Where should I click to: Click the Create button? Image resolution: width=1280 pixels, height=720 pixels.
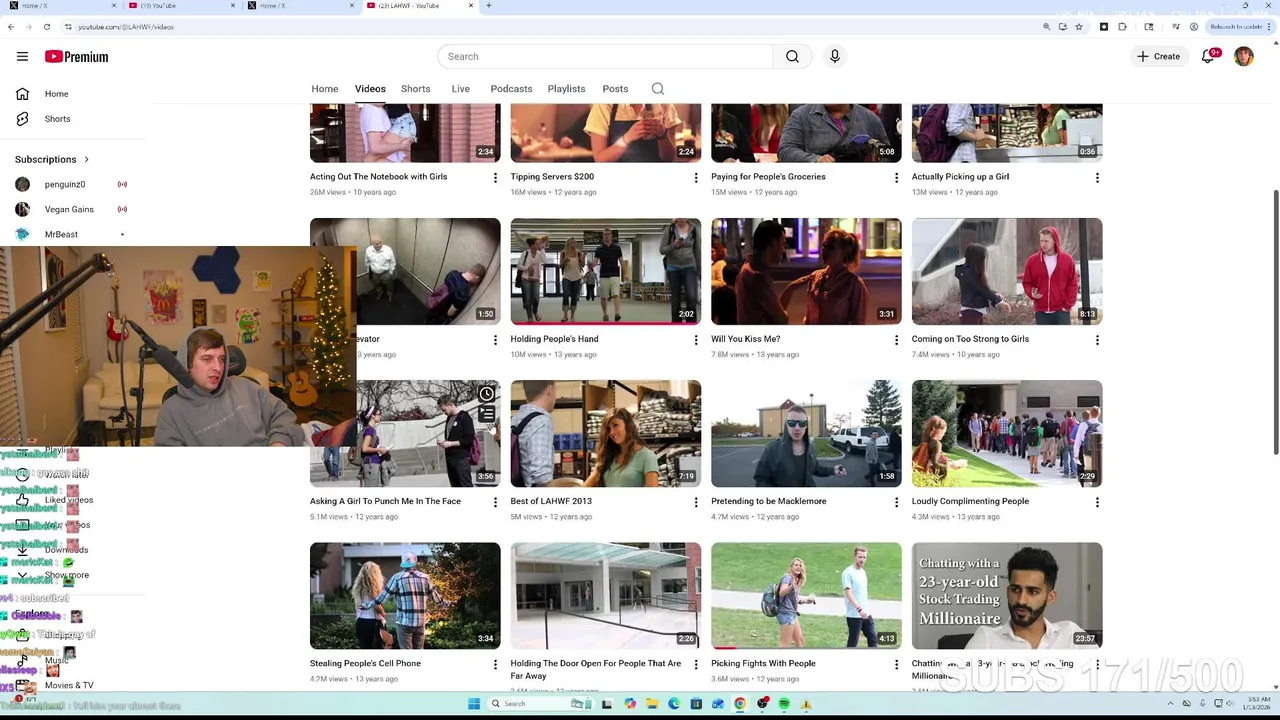click(1158, 57)
